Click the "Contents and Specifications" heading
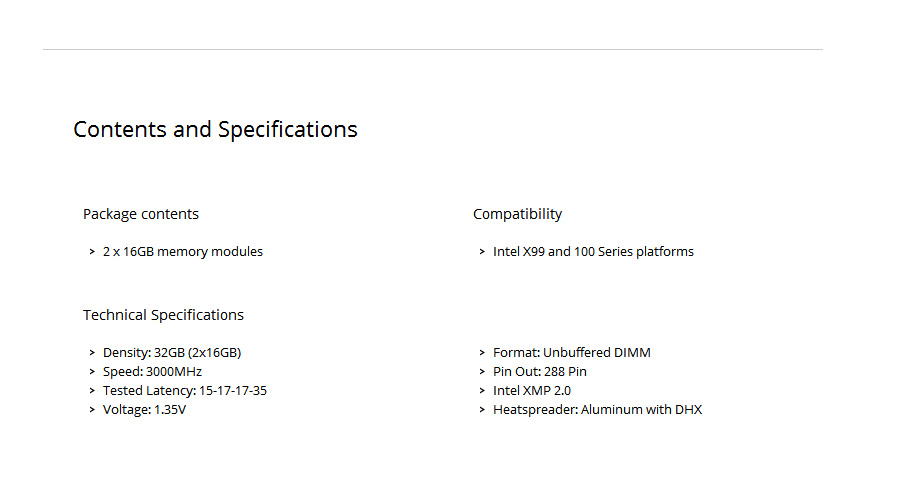Image resolution: width=900 pixels, height=484 pixels. (x=215, y=130)
